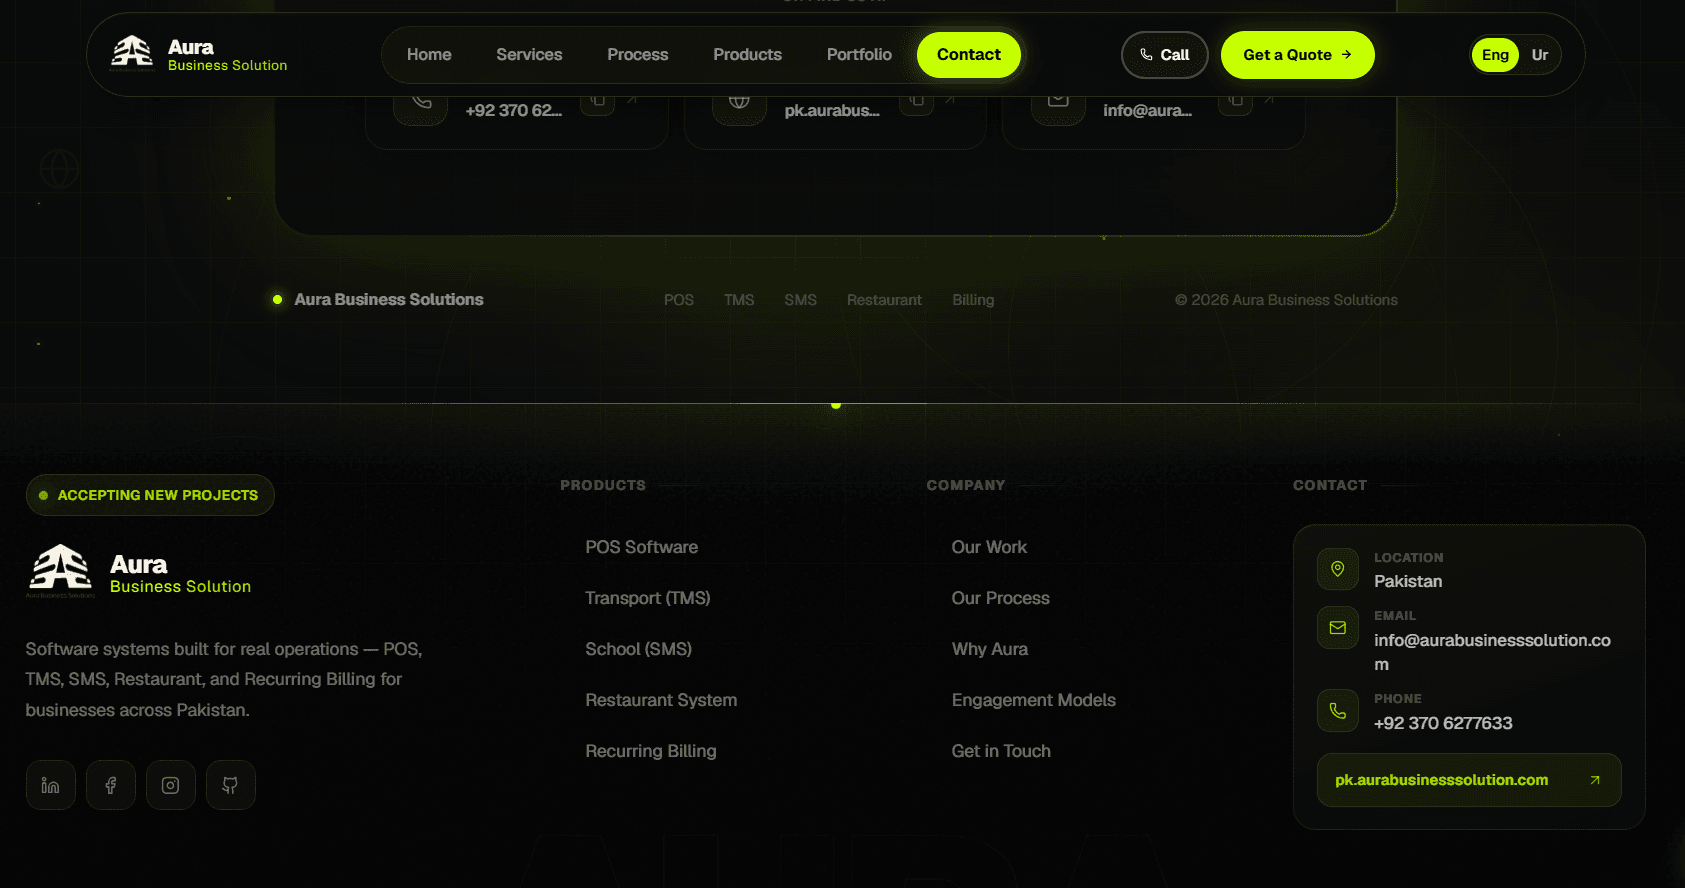Open the POS link in the mini footer

coord(679,300)
